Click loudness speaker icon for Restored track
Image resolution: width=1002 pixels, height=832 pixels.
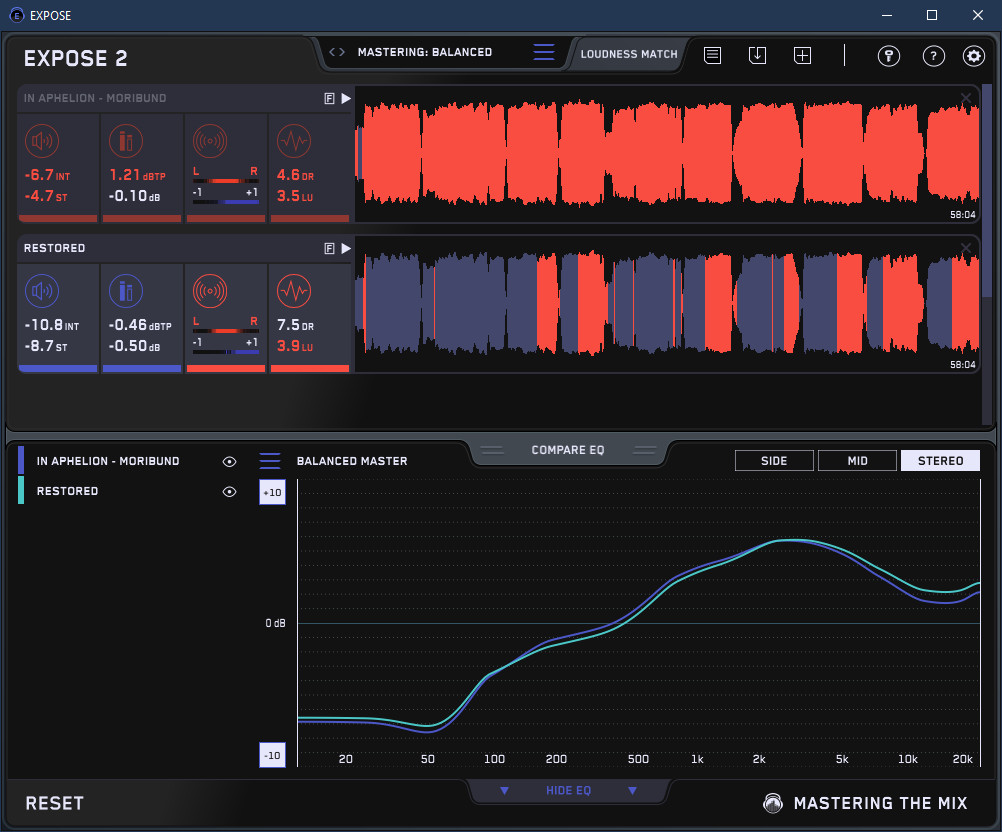(42, 291)
